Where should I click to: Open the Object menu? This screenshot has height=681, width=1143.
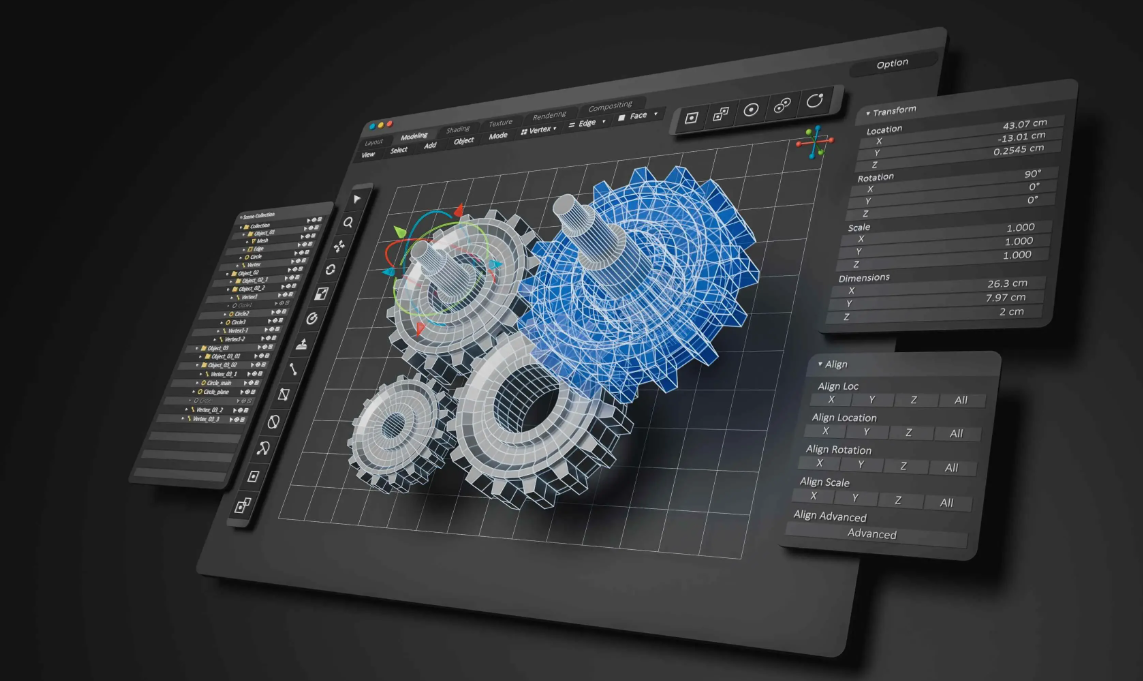464,141
